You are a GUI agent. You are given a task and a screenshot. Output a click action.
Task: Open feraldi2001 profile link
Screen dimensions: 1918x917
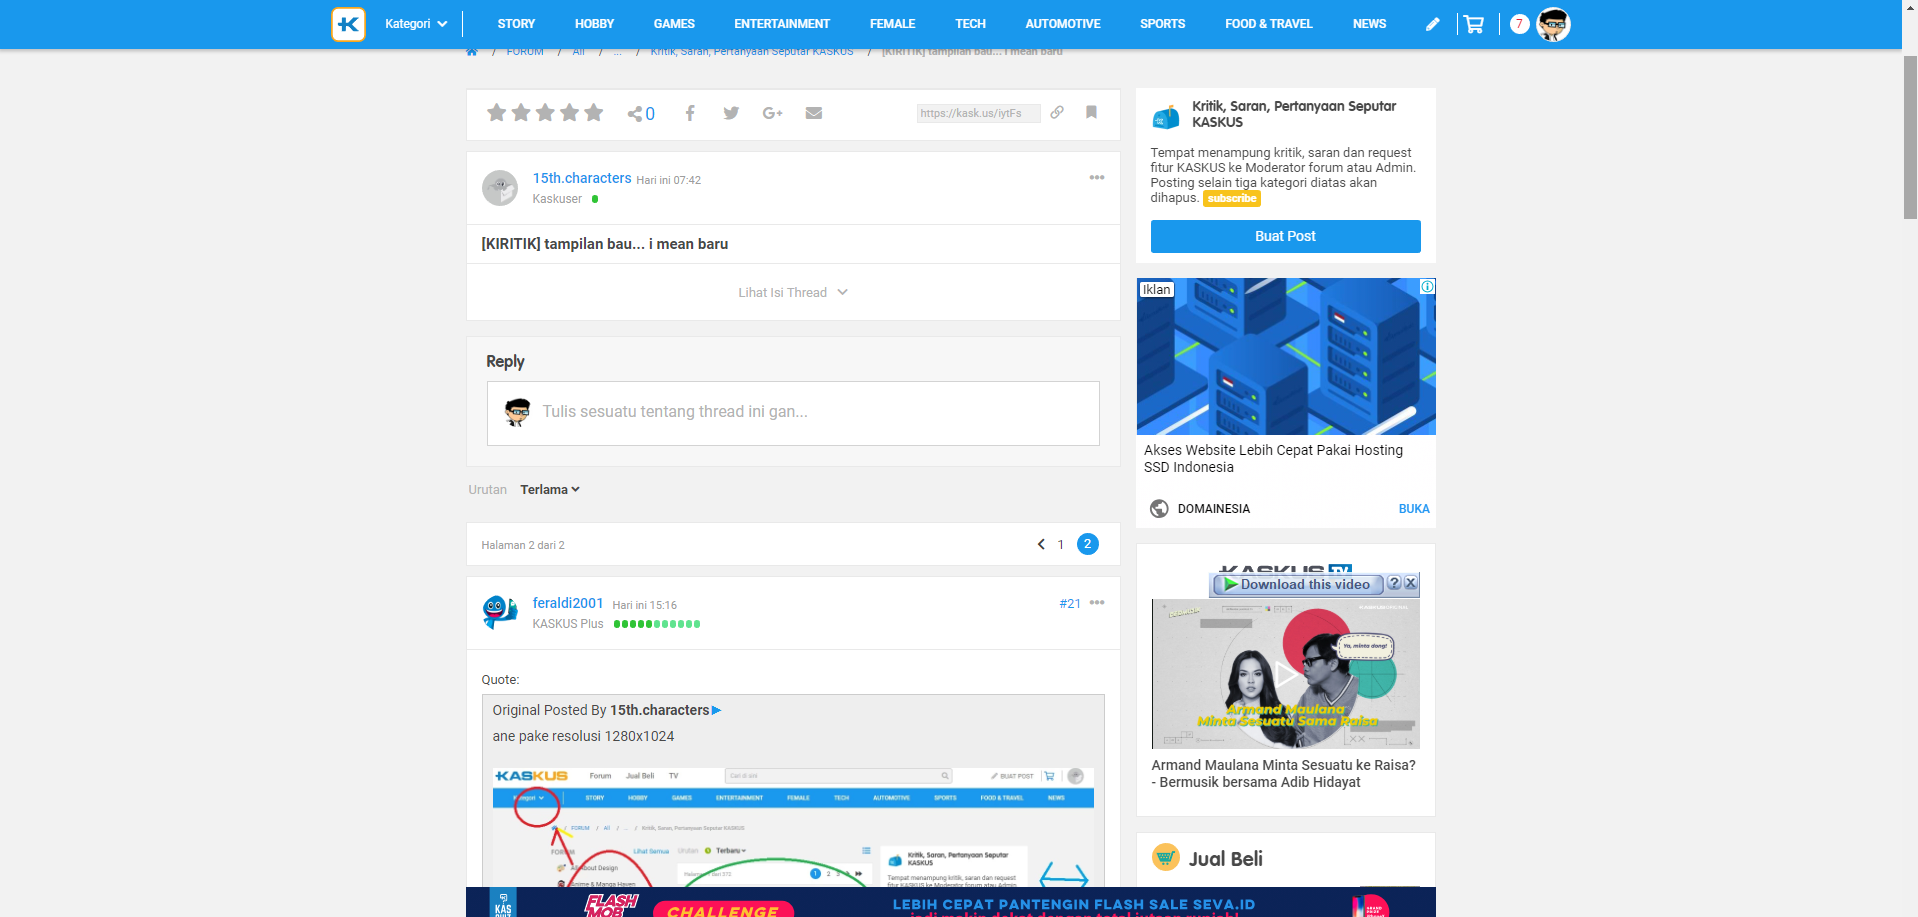568,603
